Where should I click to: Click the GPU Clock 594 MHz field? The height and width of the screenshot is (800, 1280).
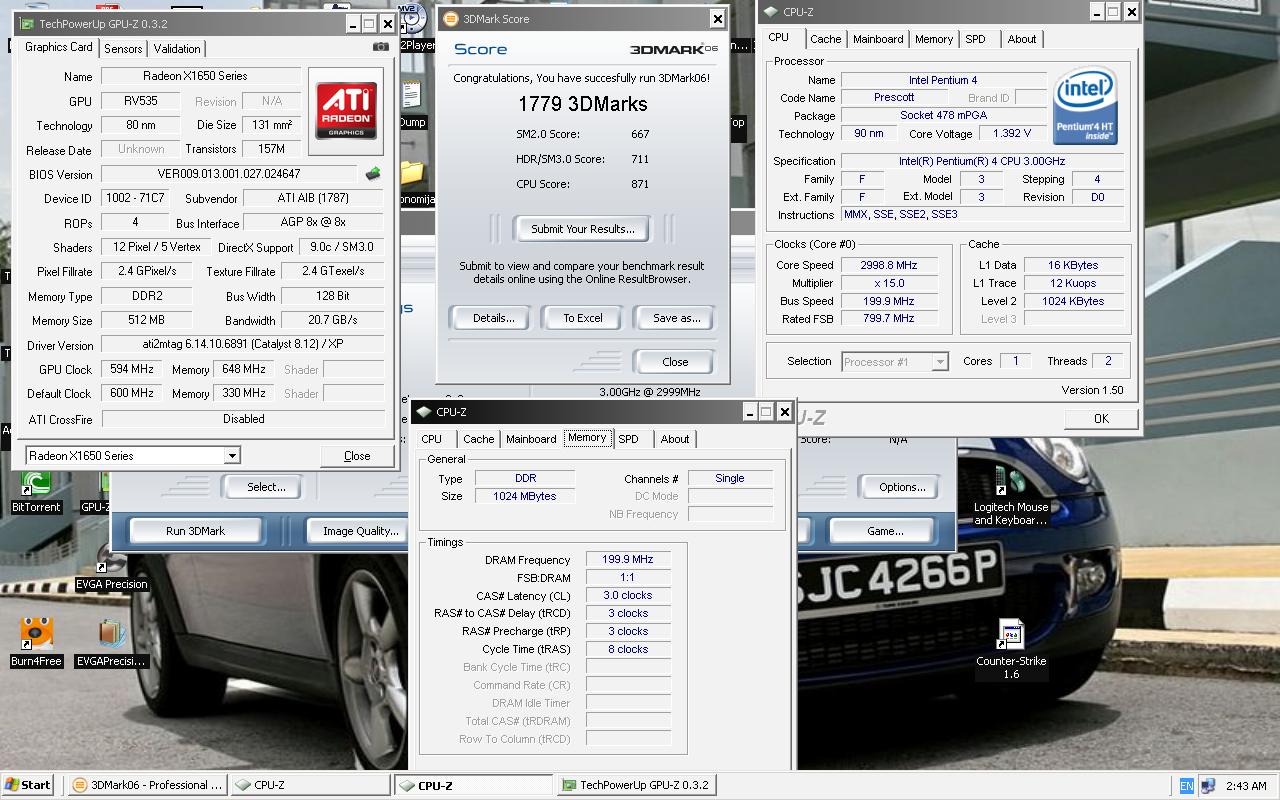coord(132,369)
